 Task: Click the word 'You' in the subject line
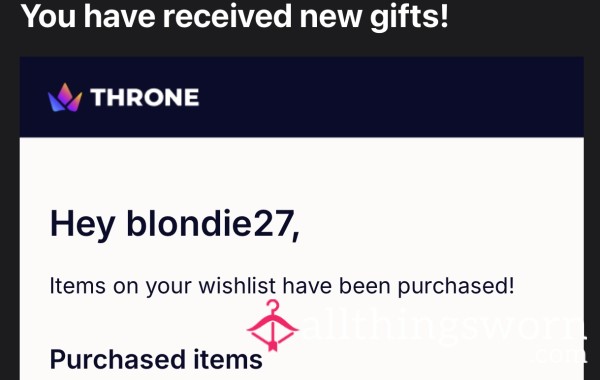click(x=49, y=17)
